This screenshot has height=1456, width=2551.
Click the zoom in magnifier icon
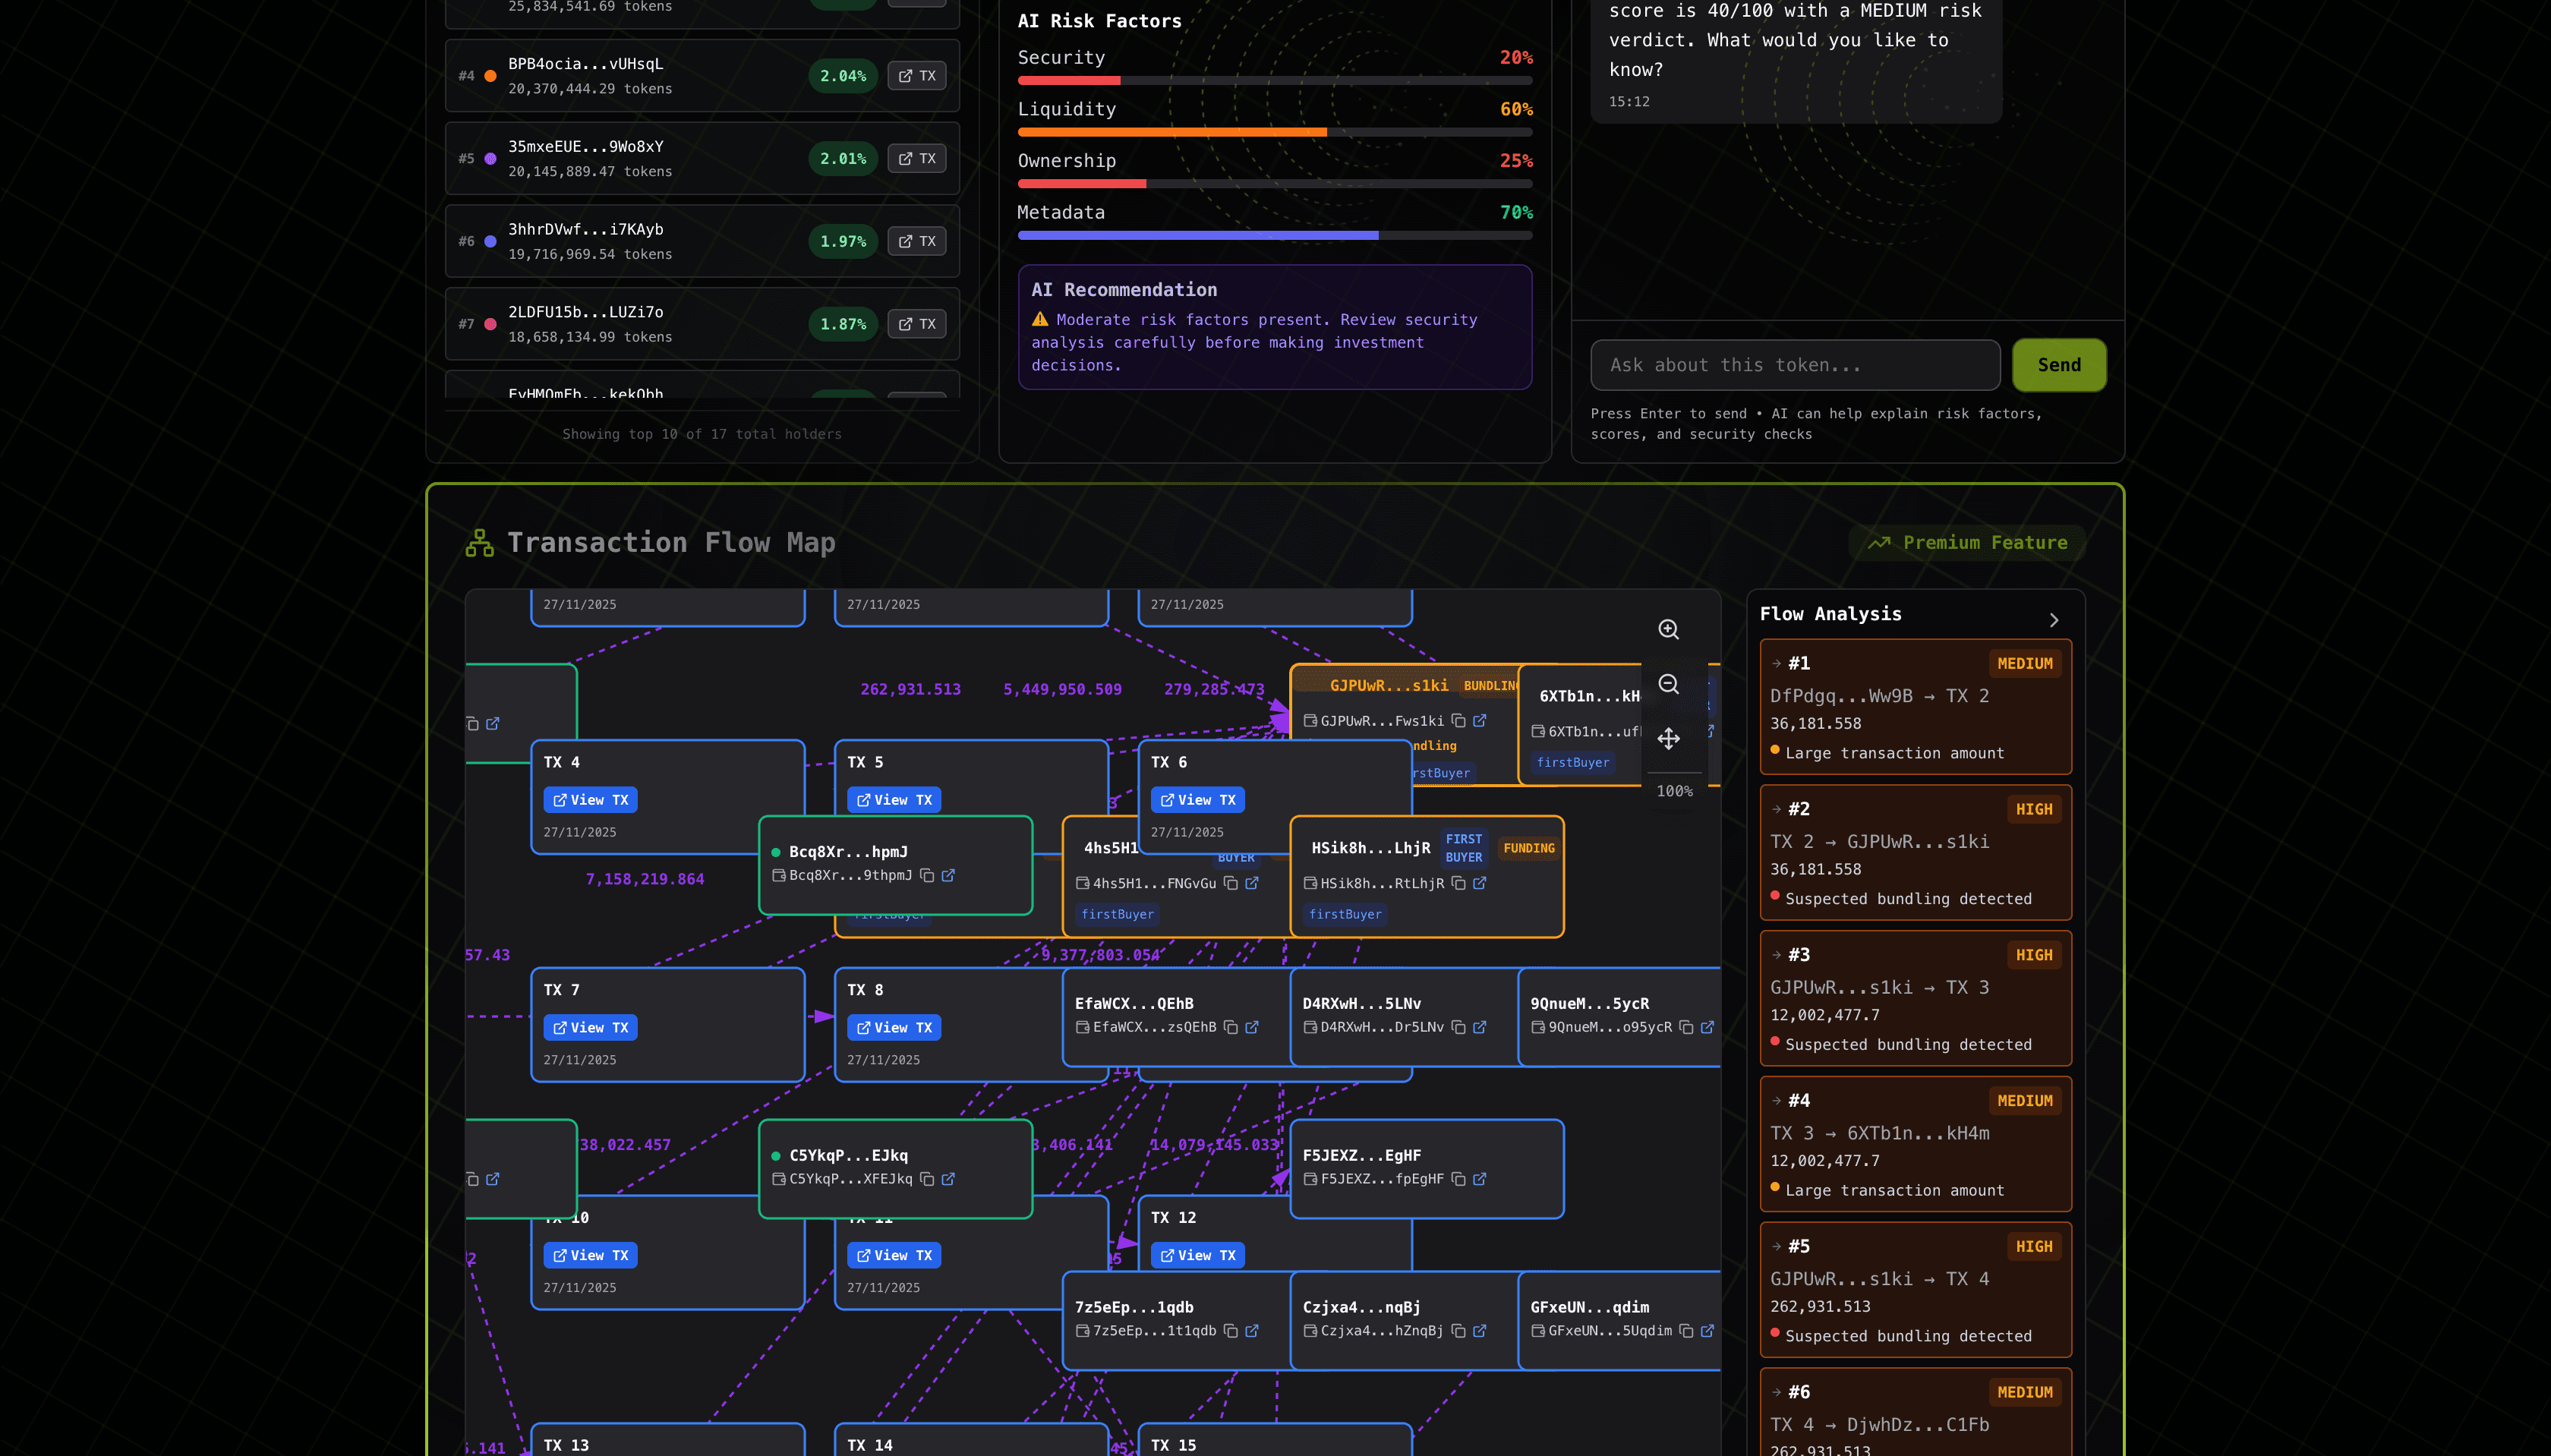click(x=1668, y=629)
